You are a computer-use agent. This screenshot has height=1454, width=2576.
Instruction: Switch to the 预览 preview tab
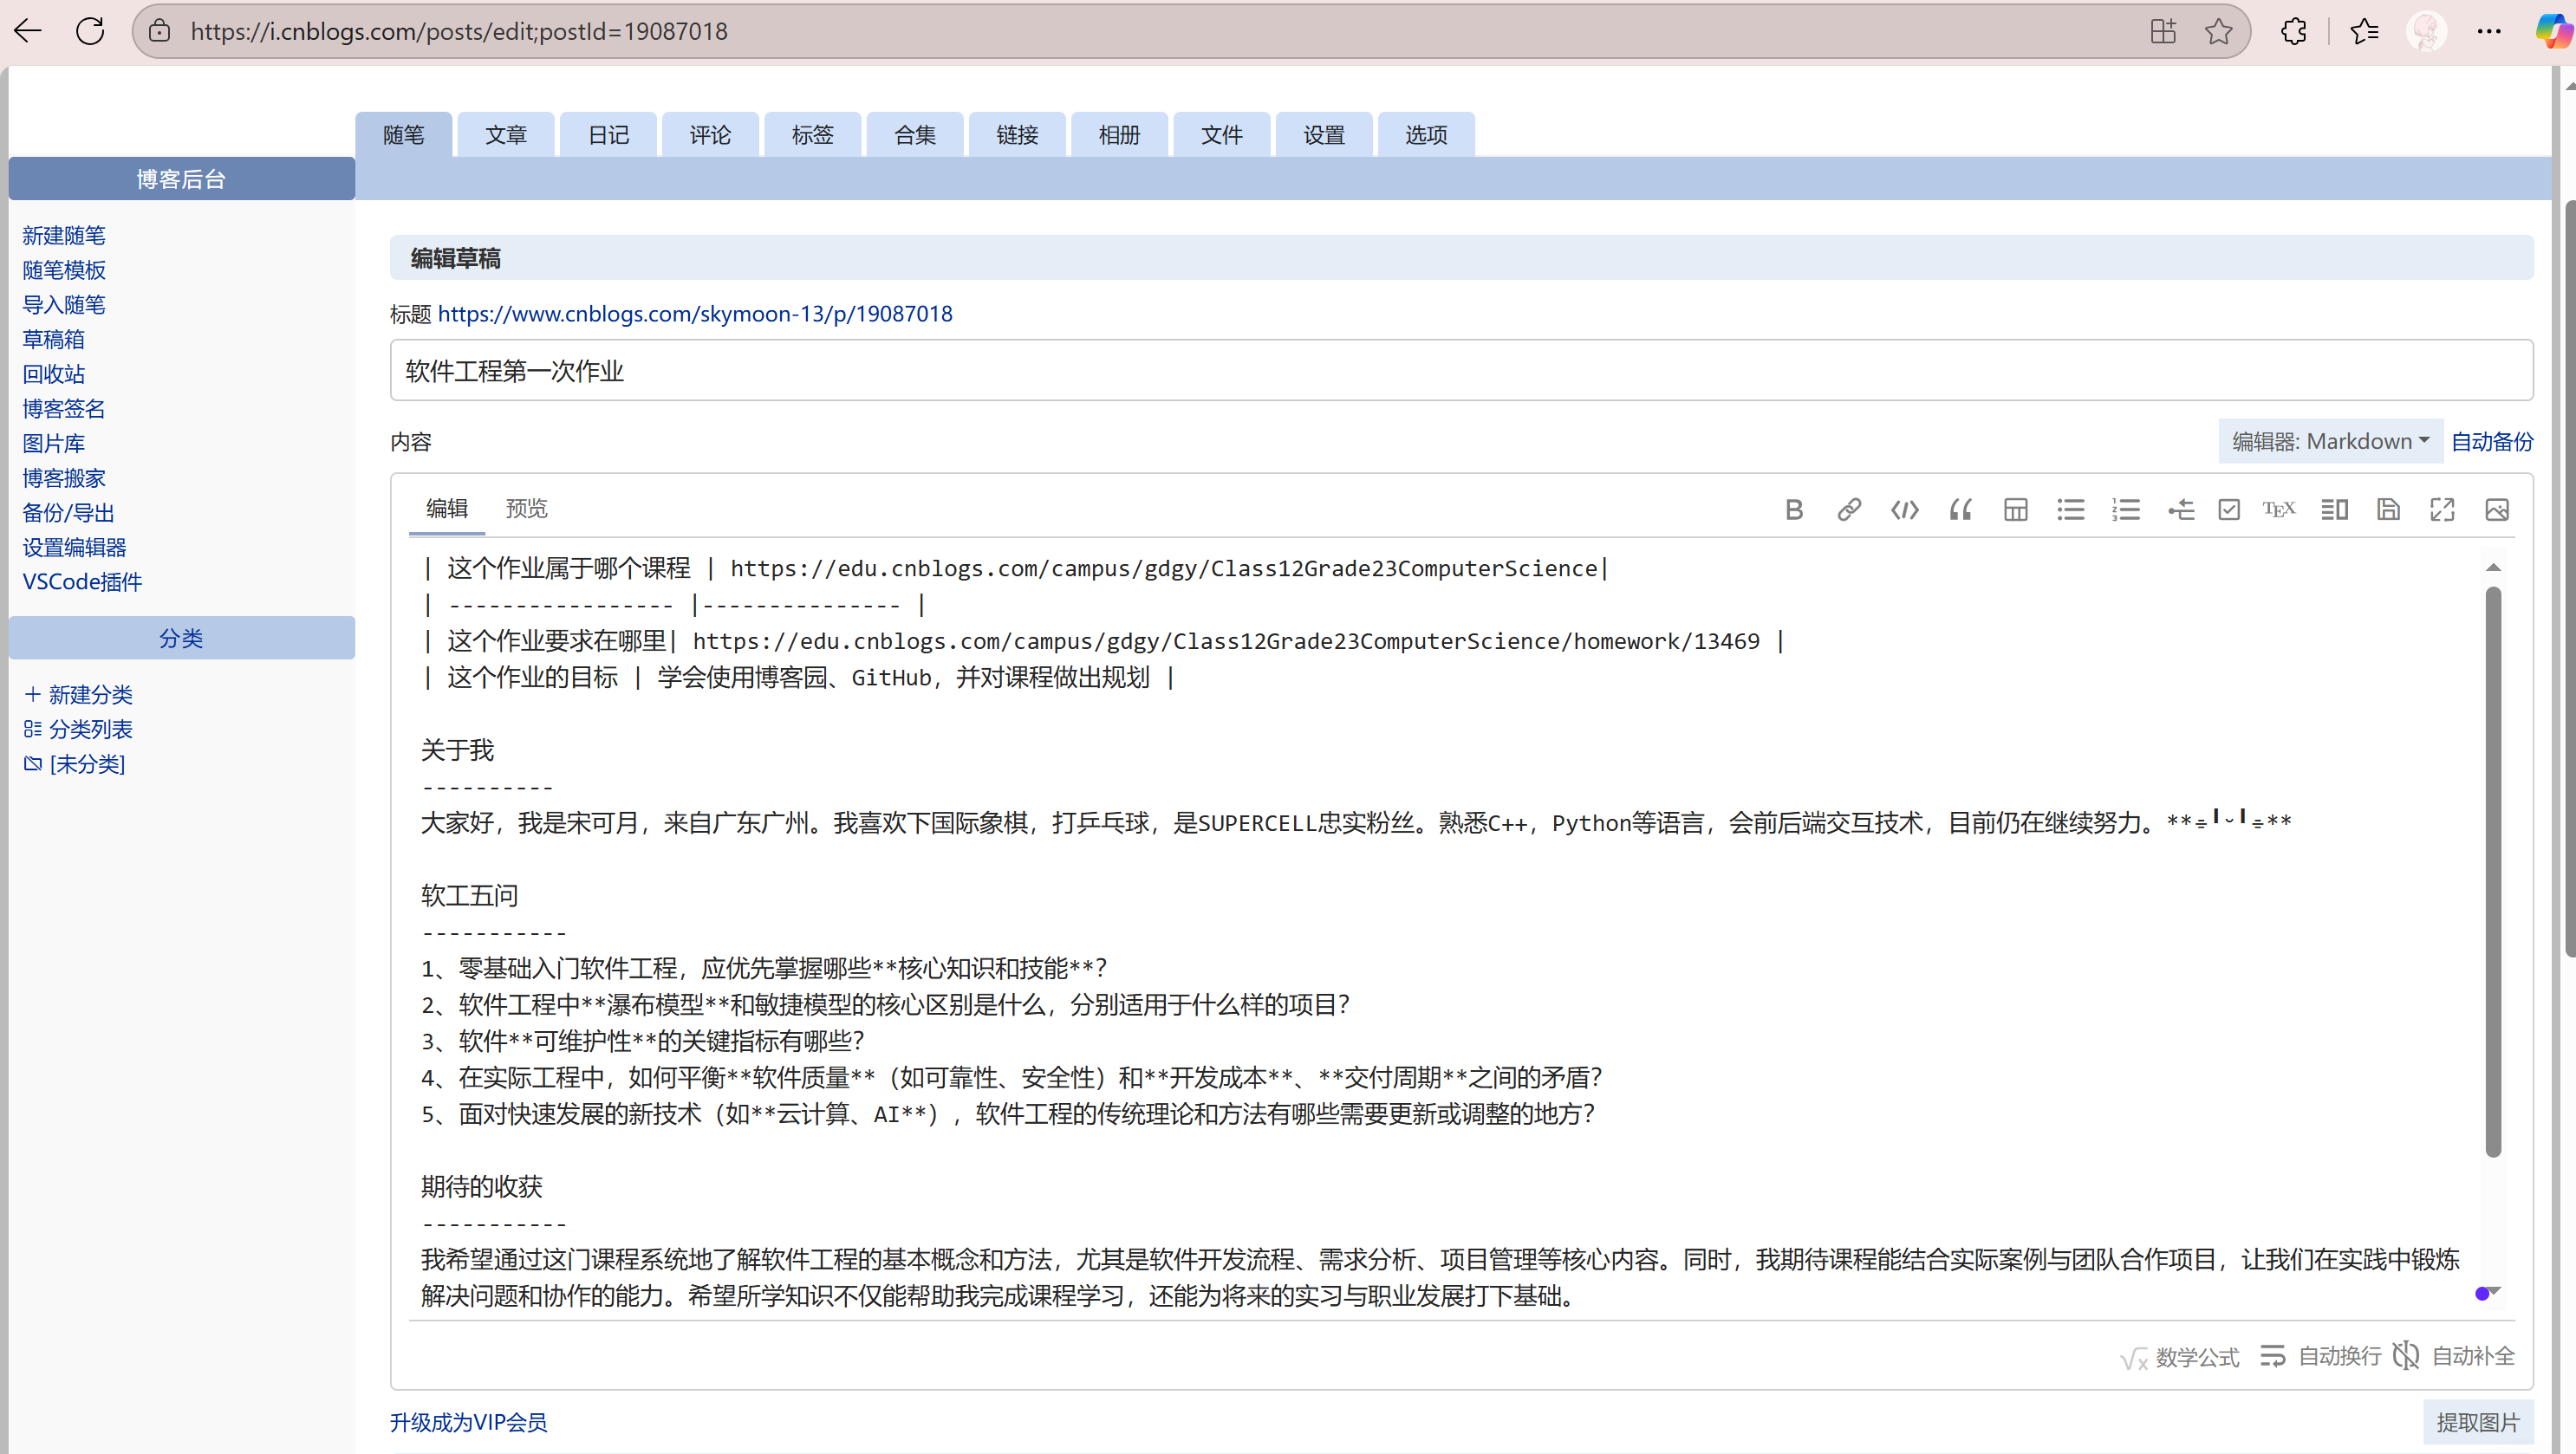pyautogui.click(x=528, y=508)
